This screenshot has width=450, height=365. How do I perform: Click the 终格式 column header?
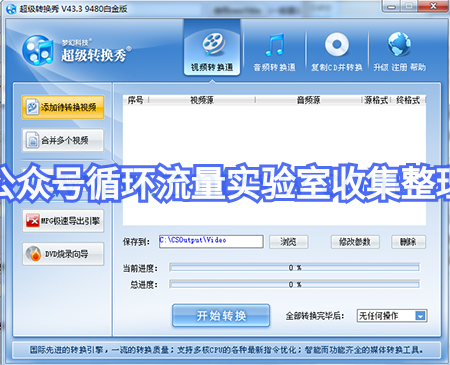point(408,100)
